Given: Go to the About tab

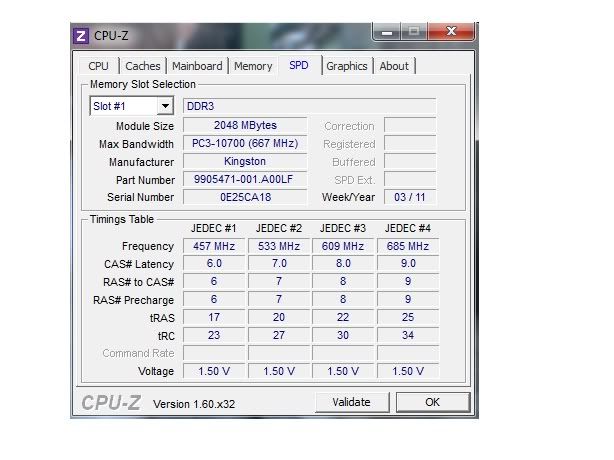Looking at the screenshot, I should click(x=394, y=66).
